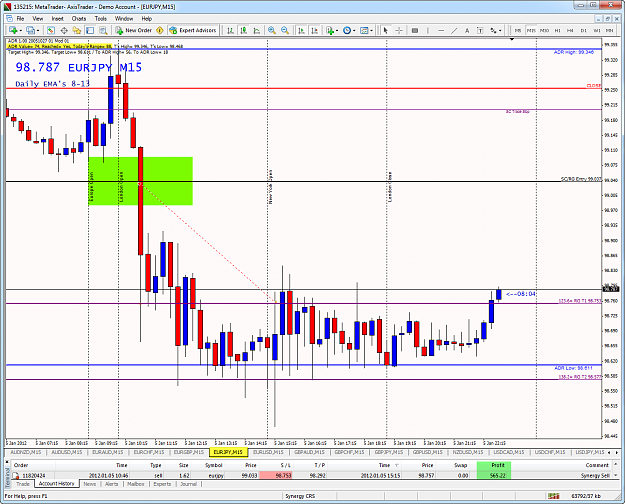
Task: Expand the templates dropdown arrow
Action: coord(371,30)
